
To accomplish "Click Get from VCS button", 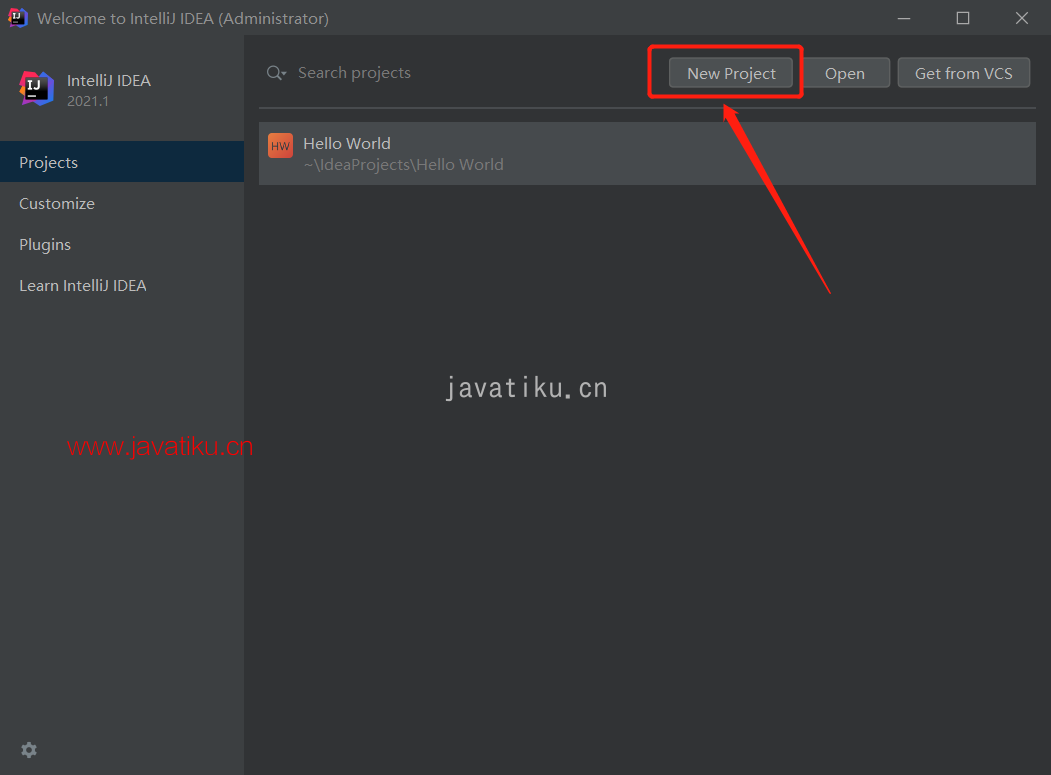I will click(963, 73).
